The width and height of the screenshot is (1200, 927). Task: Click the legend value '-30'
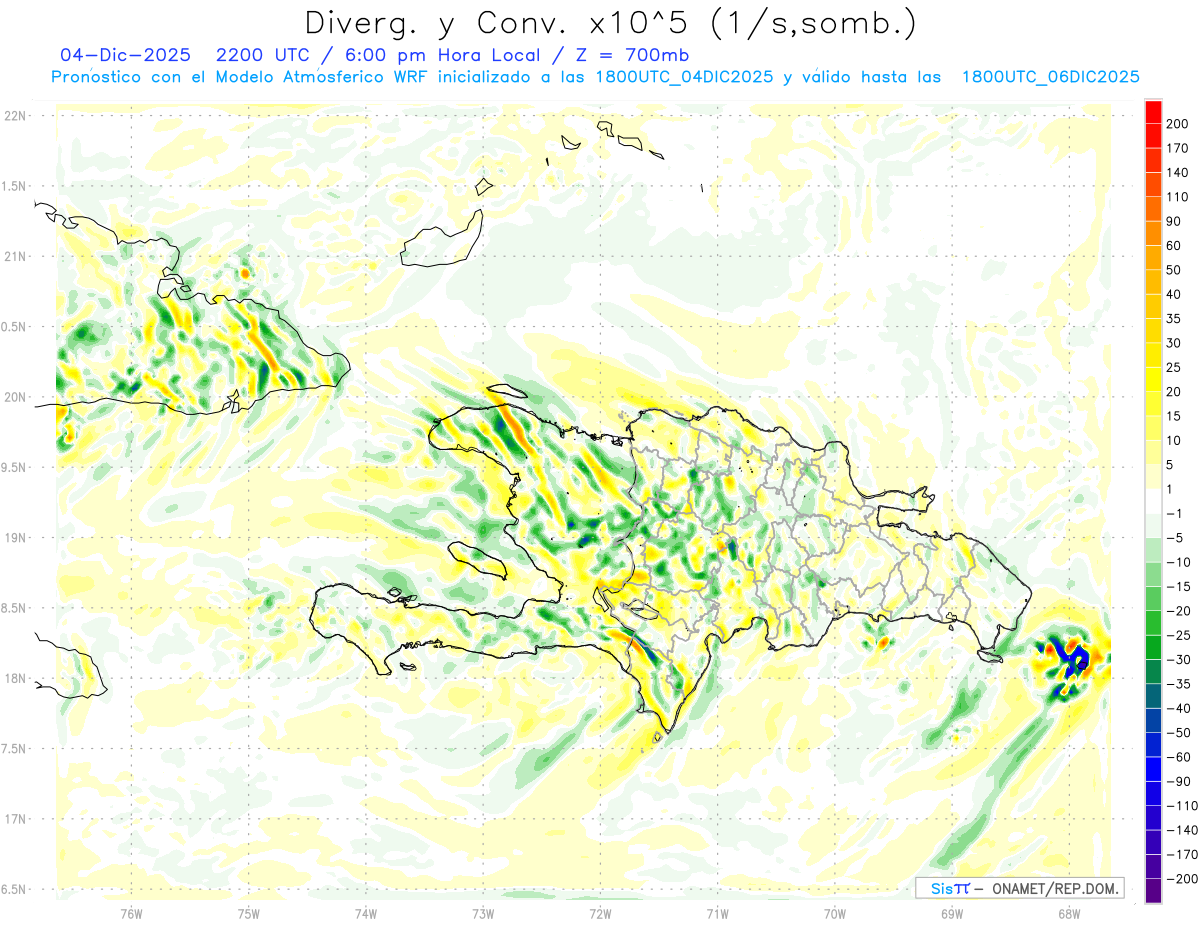(x=1181, y=659)
